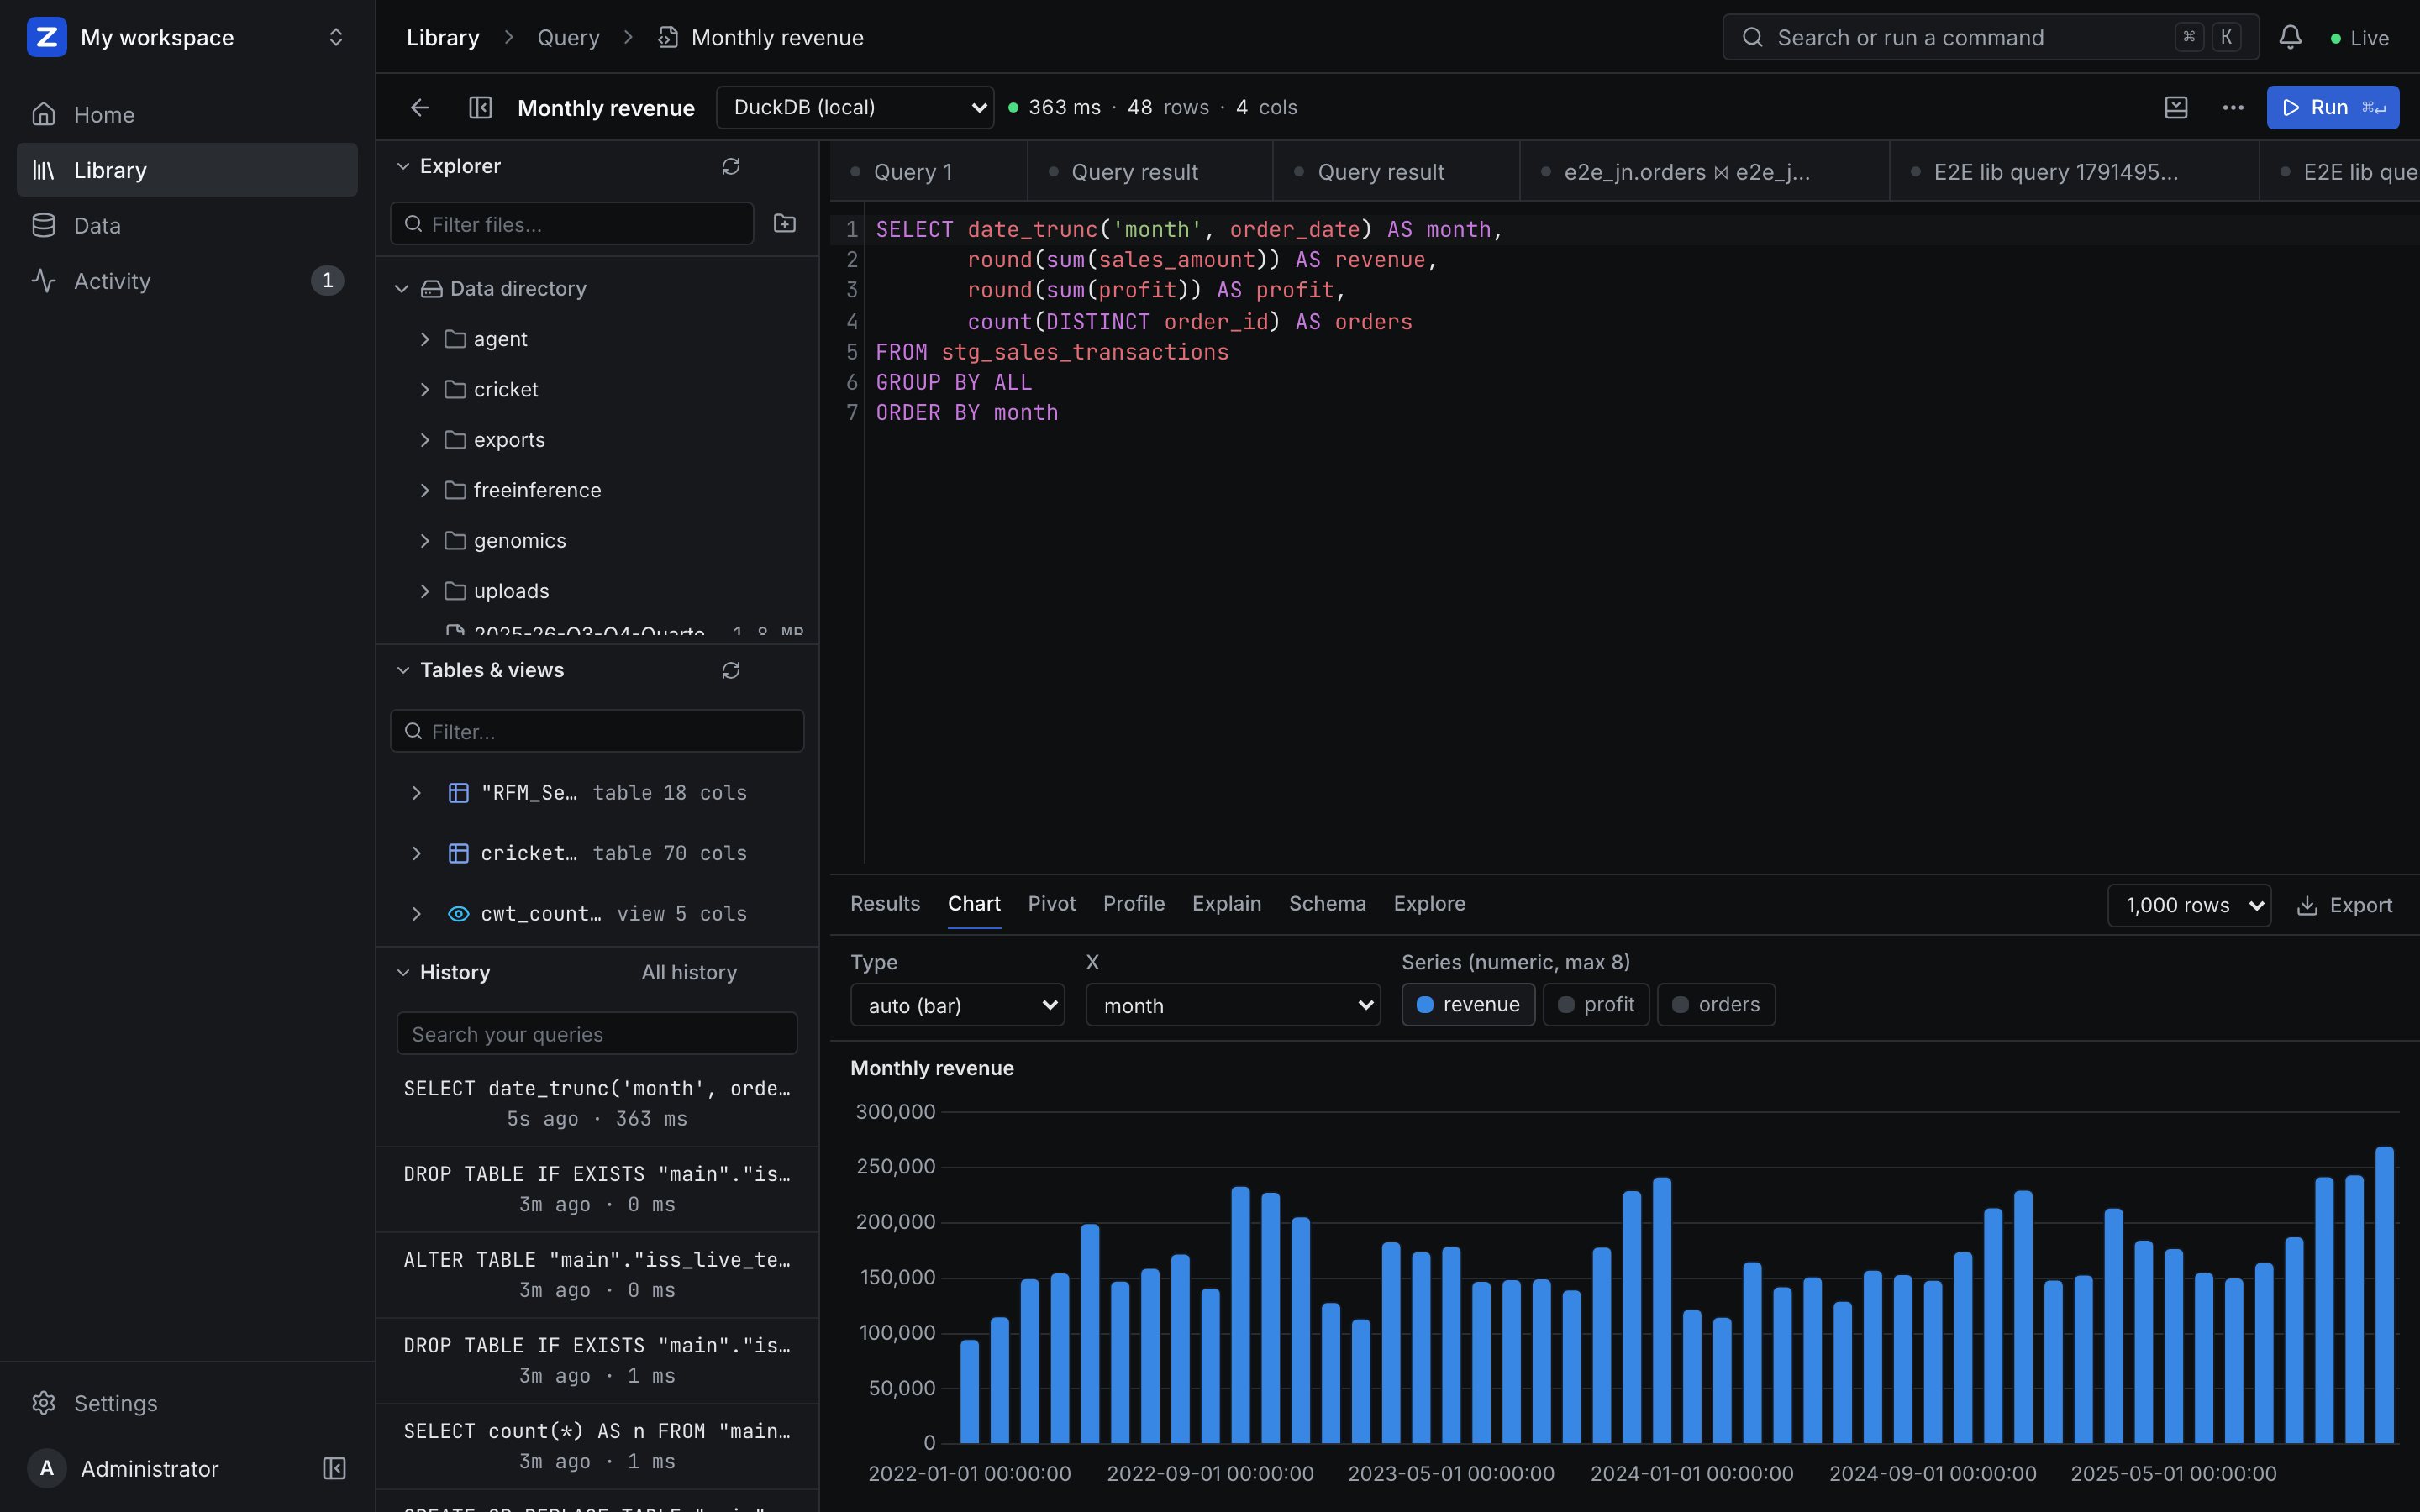
Task: Click the All history link
Action: (689, 972)
